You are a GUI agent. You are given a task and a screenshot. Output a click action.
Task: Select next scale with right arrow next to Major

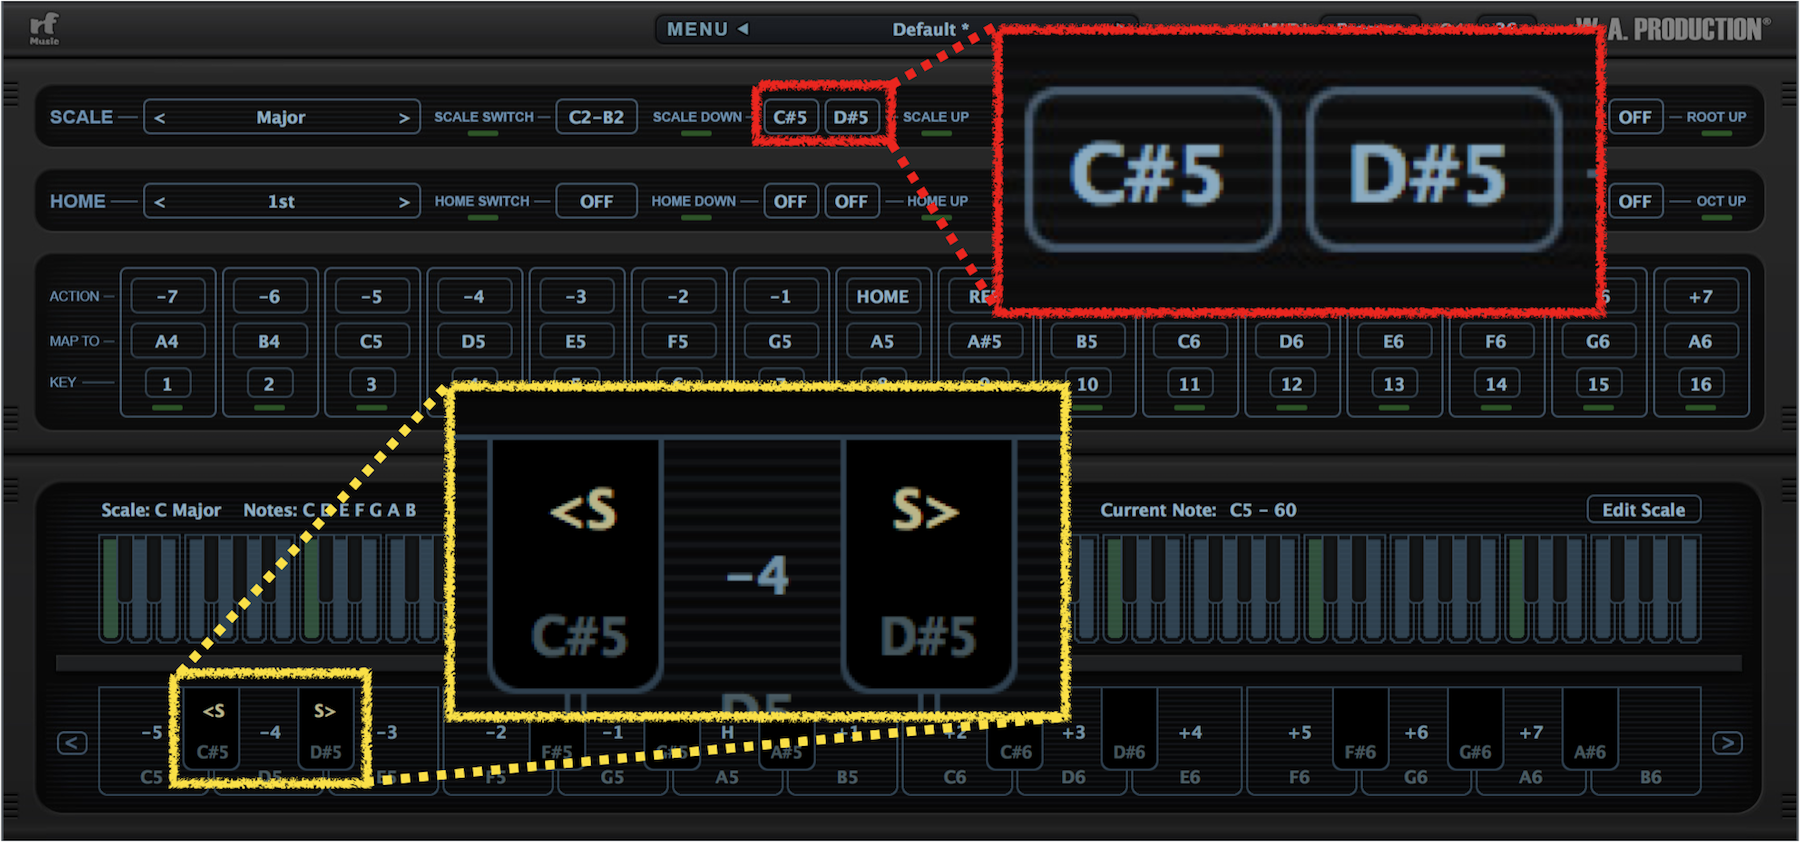click(x=404, y=118)
